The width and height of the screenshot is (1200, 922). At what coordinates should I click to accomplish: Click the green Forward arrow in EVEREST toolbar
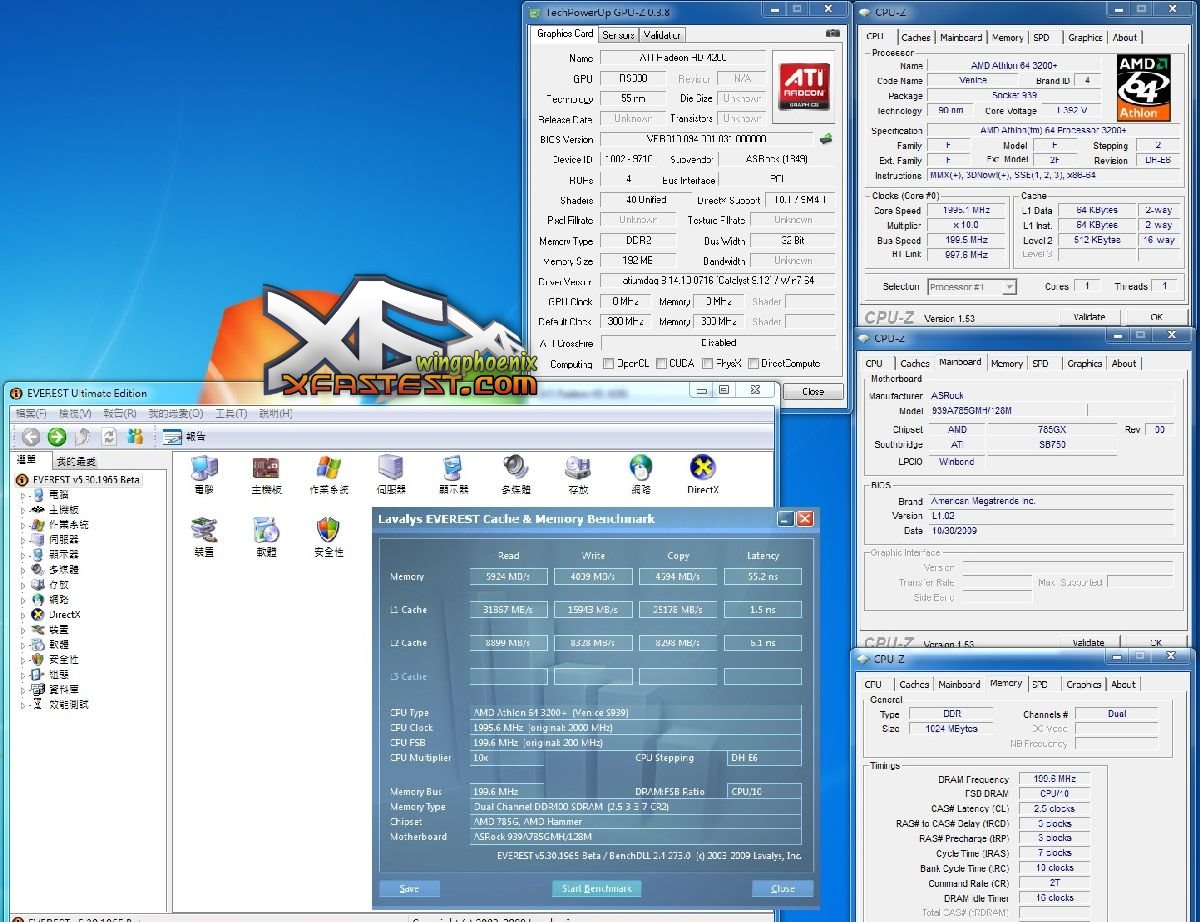57,437
